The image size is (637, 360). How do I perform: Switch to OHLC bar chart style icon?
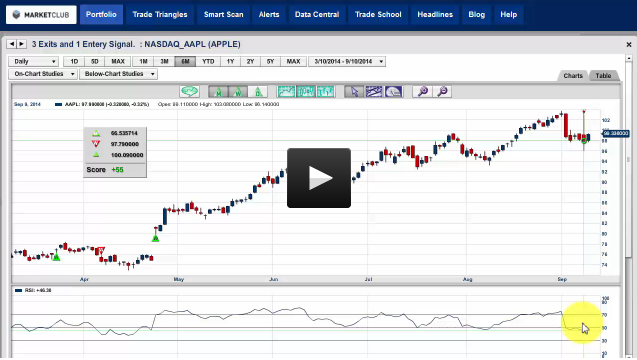326,91
